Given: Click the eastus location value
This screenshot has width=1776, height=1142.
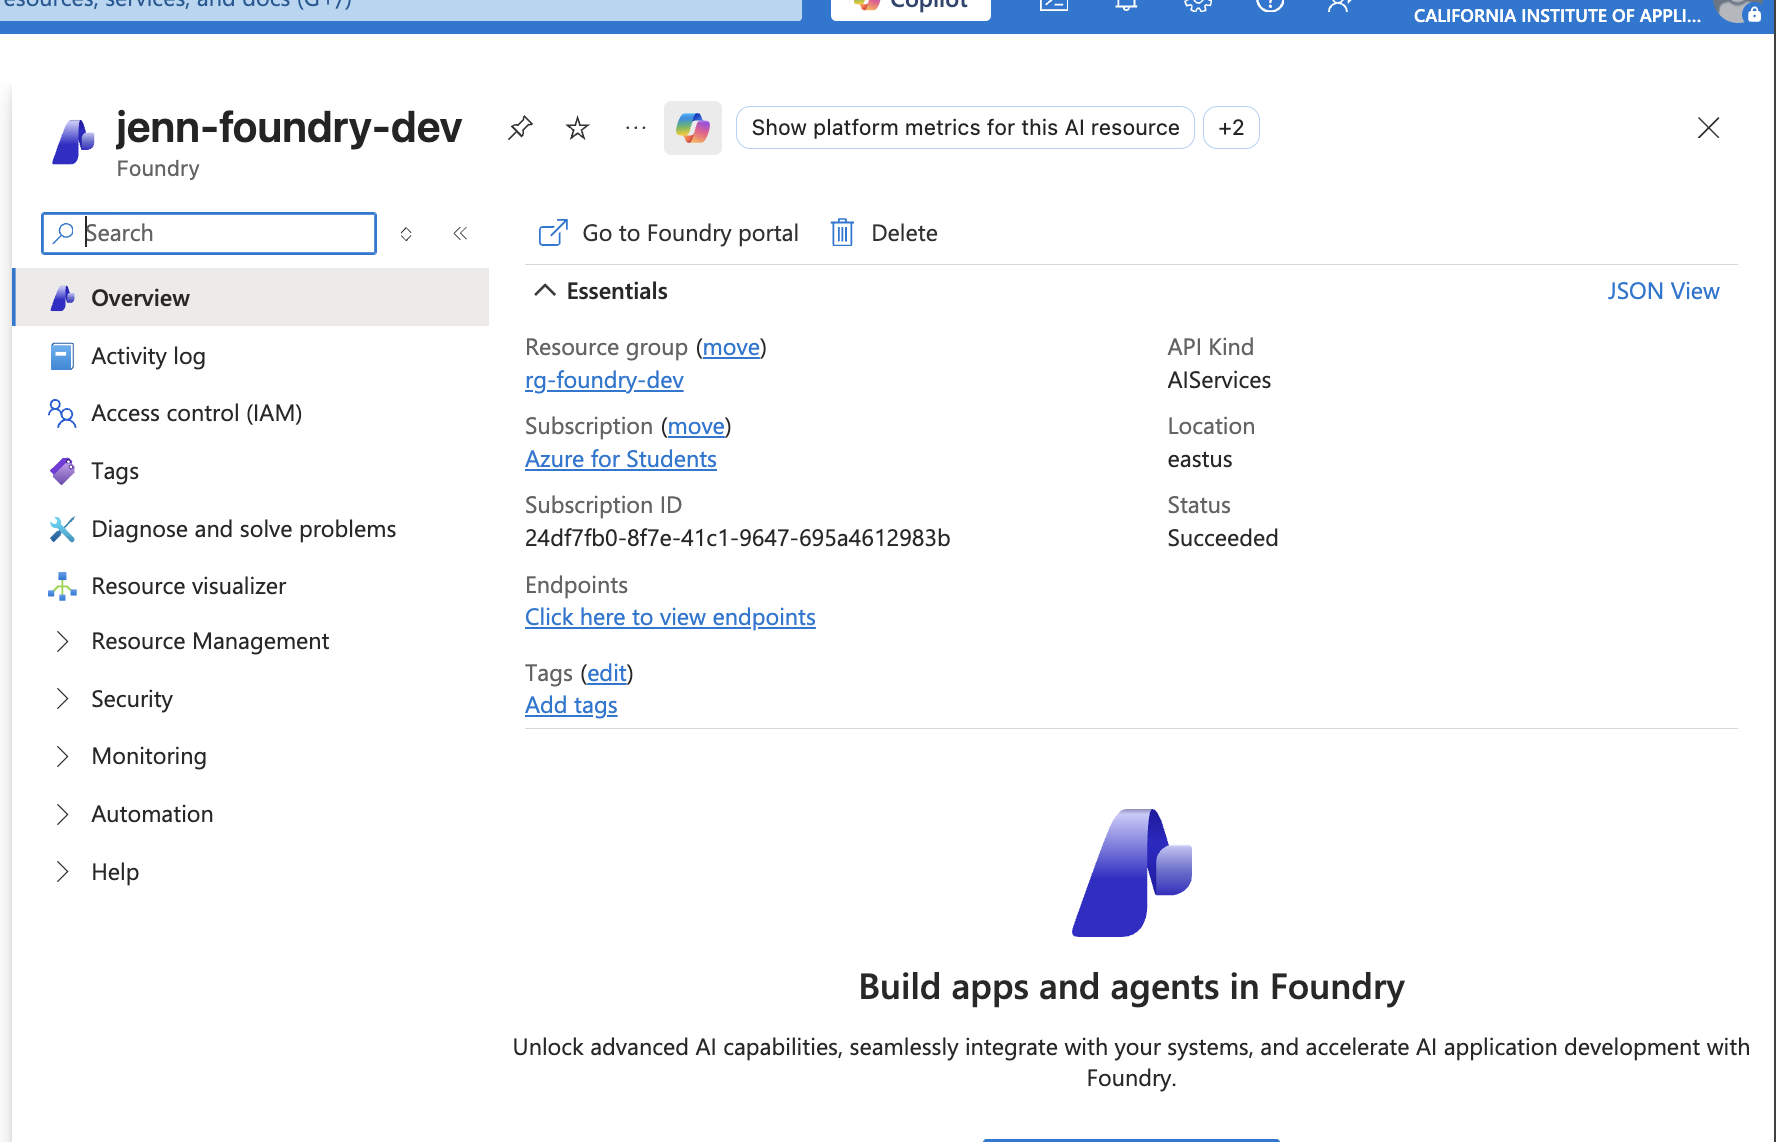Looking at the screenshot, I should click(1200, 459).
